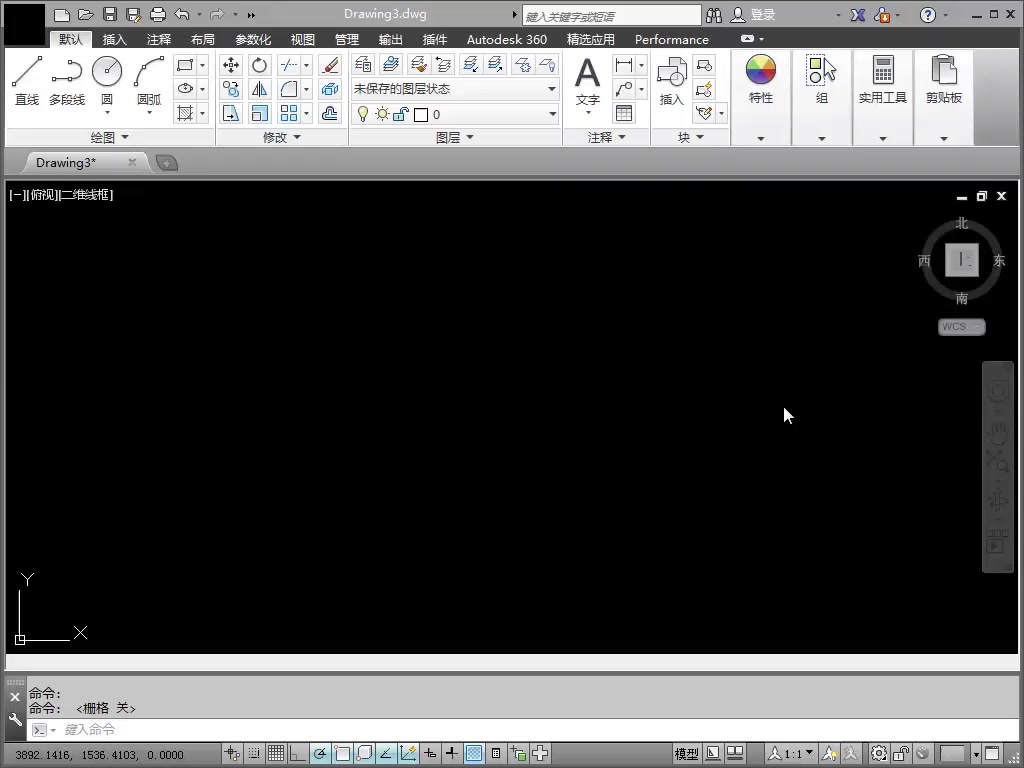Select the Stretch tool
Viewport: 1024px width, 768px height.
pyautogui.click(x=231, y=113)
